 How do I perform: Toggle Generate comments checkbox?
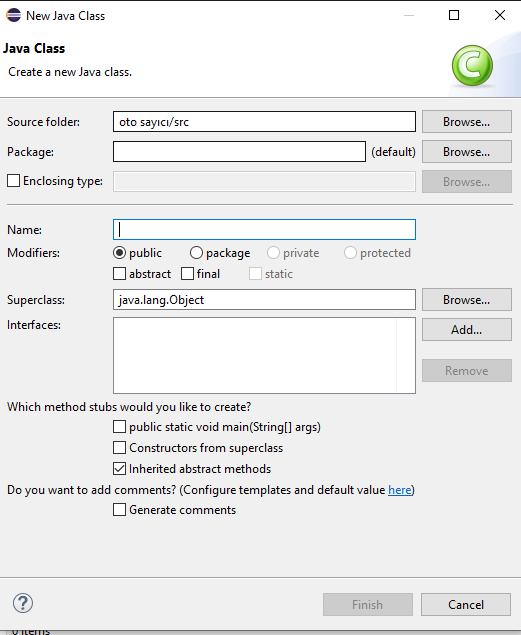point(119,509)
